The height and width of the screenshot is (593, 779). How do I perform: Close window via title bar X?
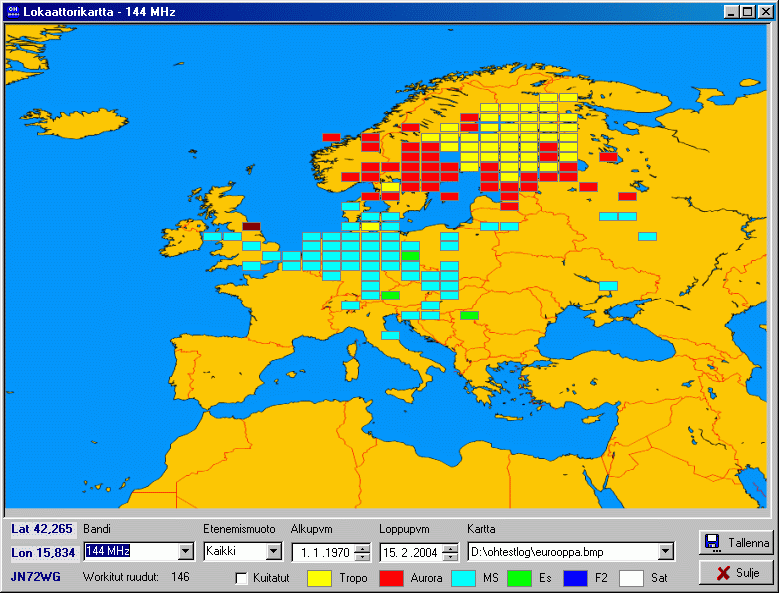766,12
